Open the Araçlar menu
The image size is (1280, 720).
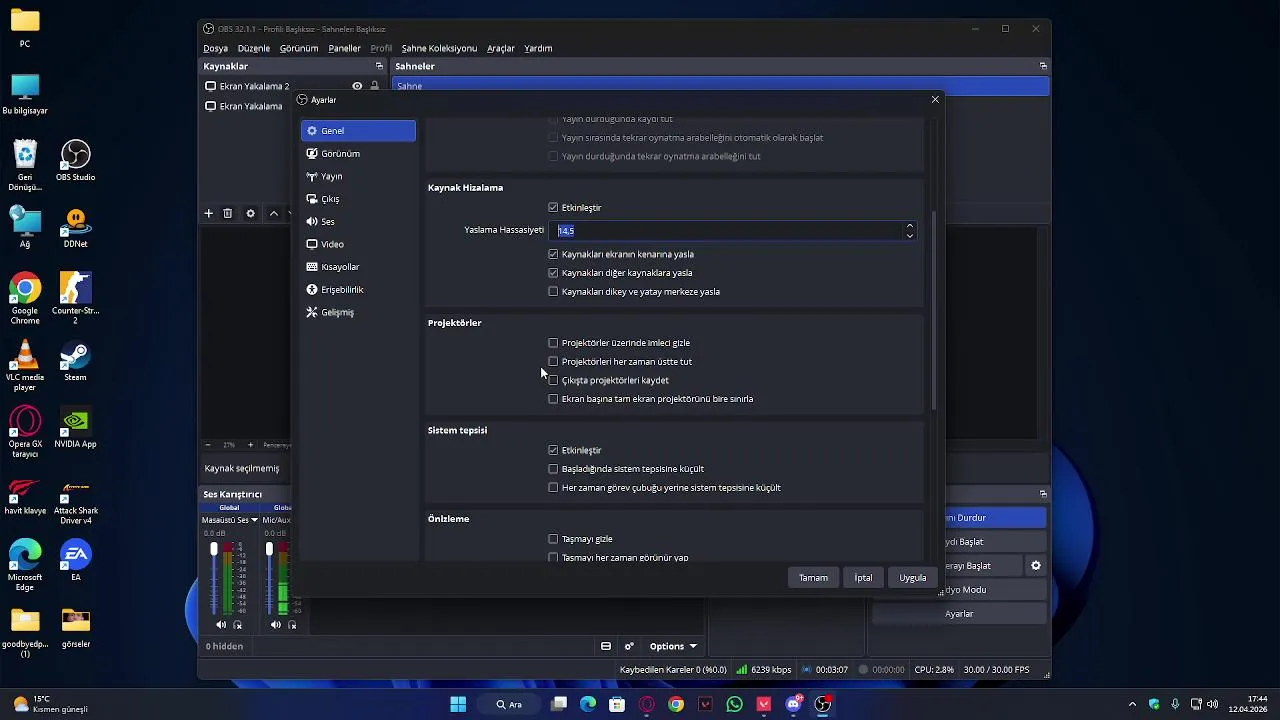point(501,48)
